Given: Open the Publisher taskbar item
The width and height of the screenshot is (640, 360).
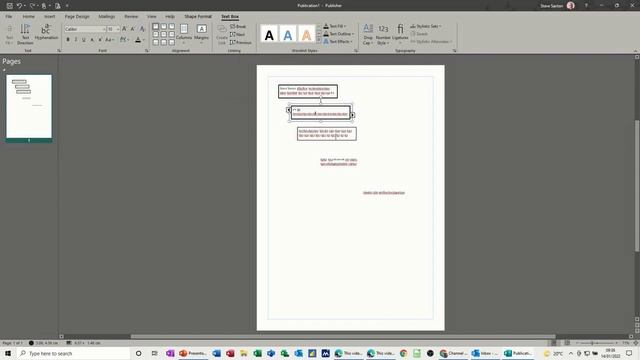Looking at the screenshot, I should (518, 353).
